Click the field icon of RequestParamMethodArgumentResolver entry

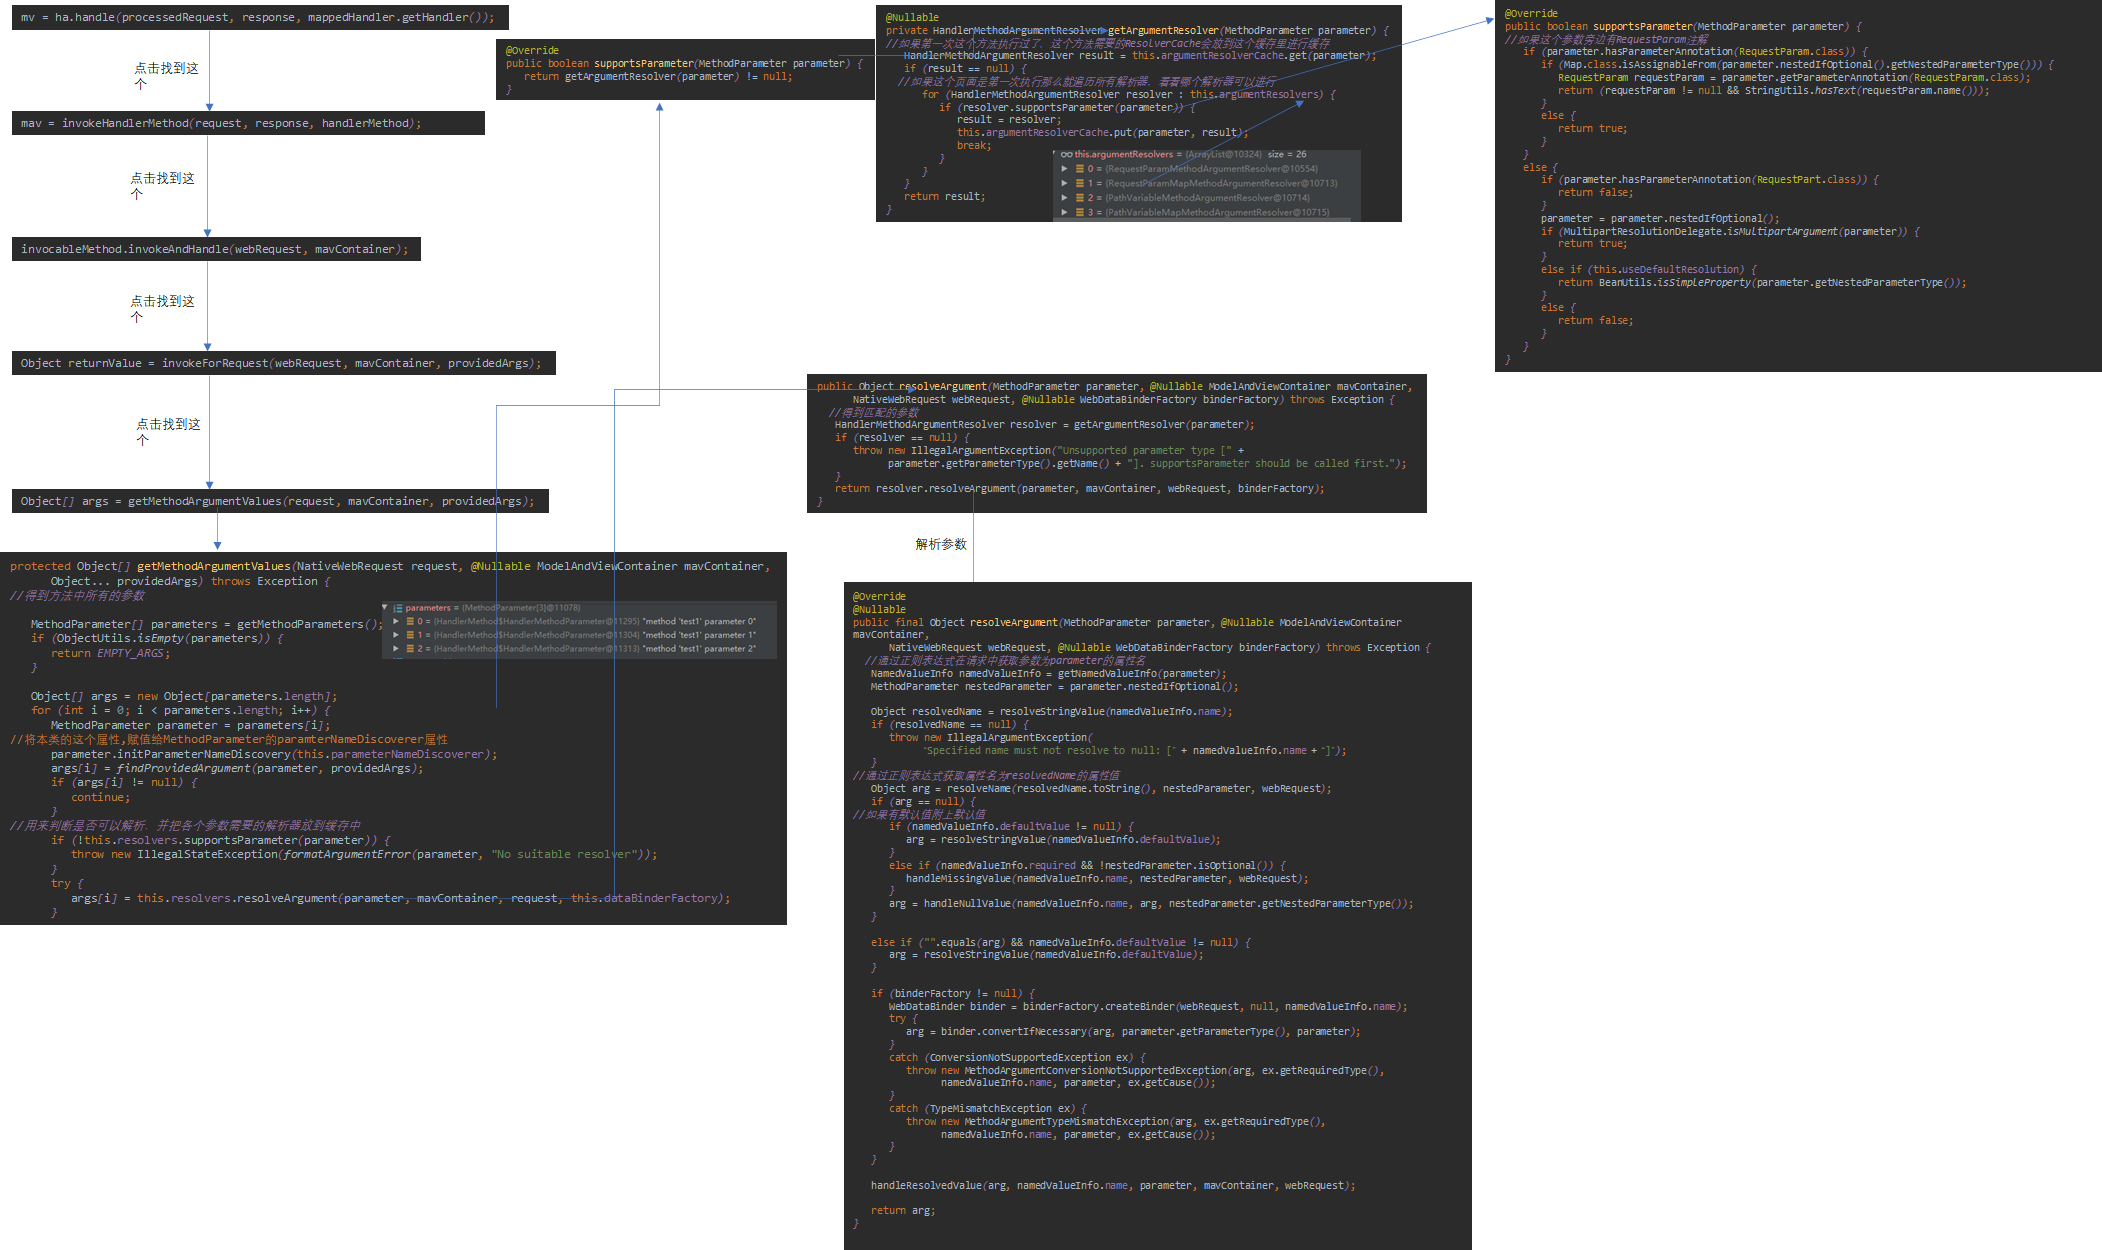coord(1080,169)
